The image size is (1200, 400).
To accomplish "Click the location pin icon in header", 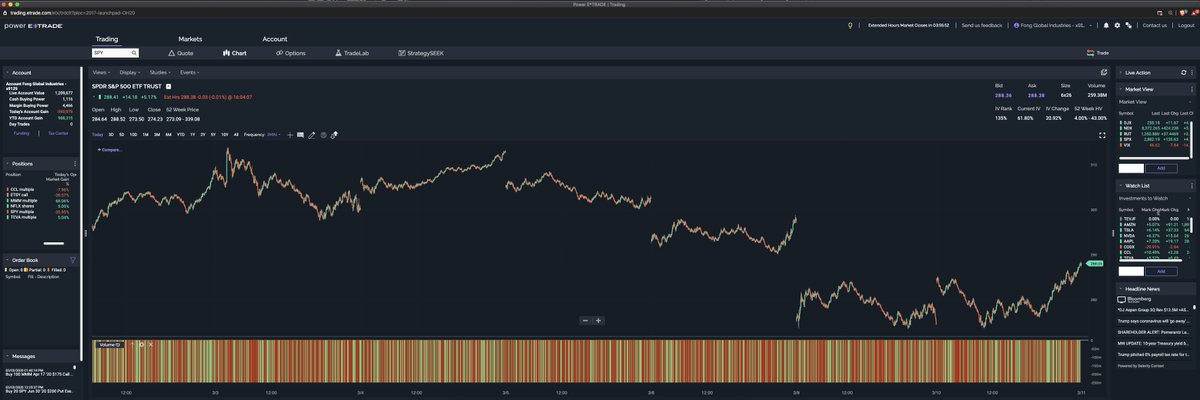I will [x=850, y=25].
